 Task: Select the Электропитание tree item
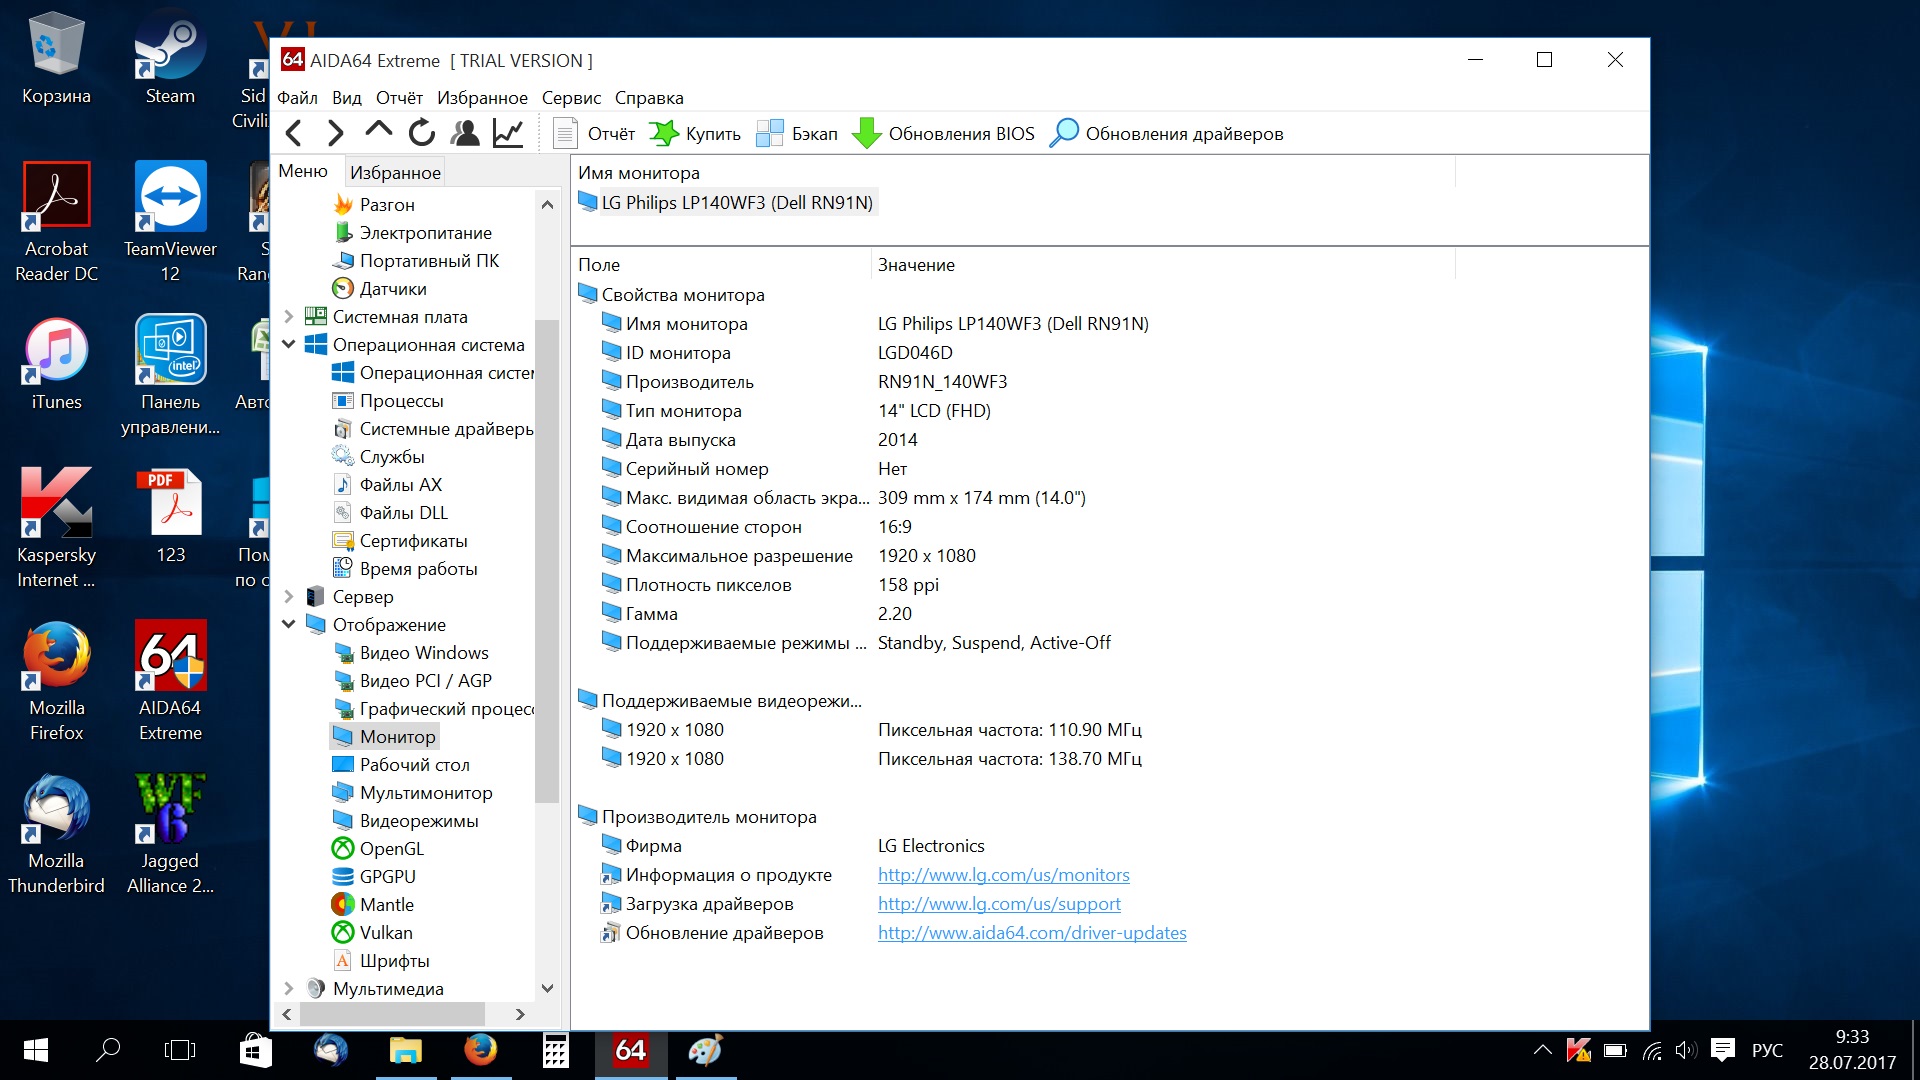click(412, 233)
